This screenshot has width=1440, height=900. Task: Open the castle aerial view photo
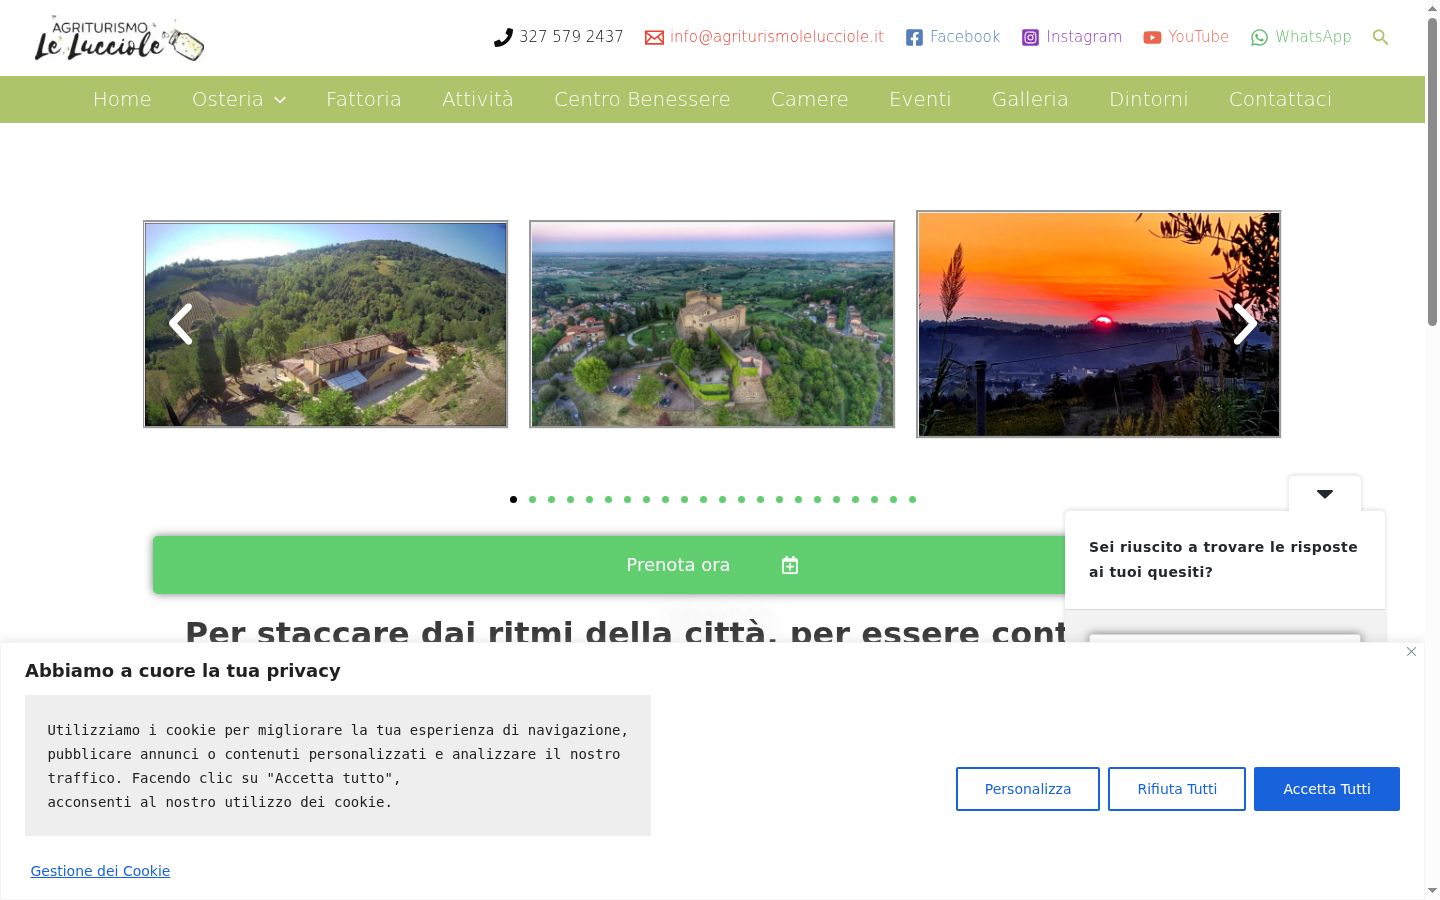[712, 324]
